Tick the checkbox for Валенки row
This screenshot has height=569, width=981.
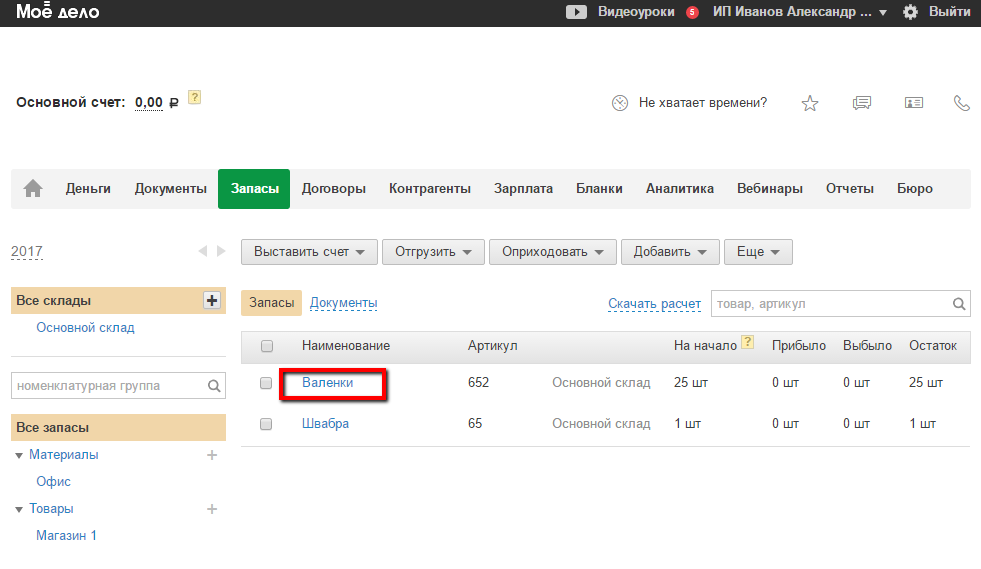[266, 383]
